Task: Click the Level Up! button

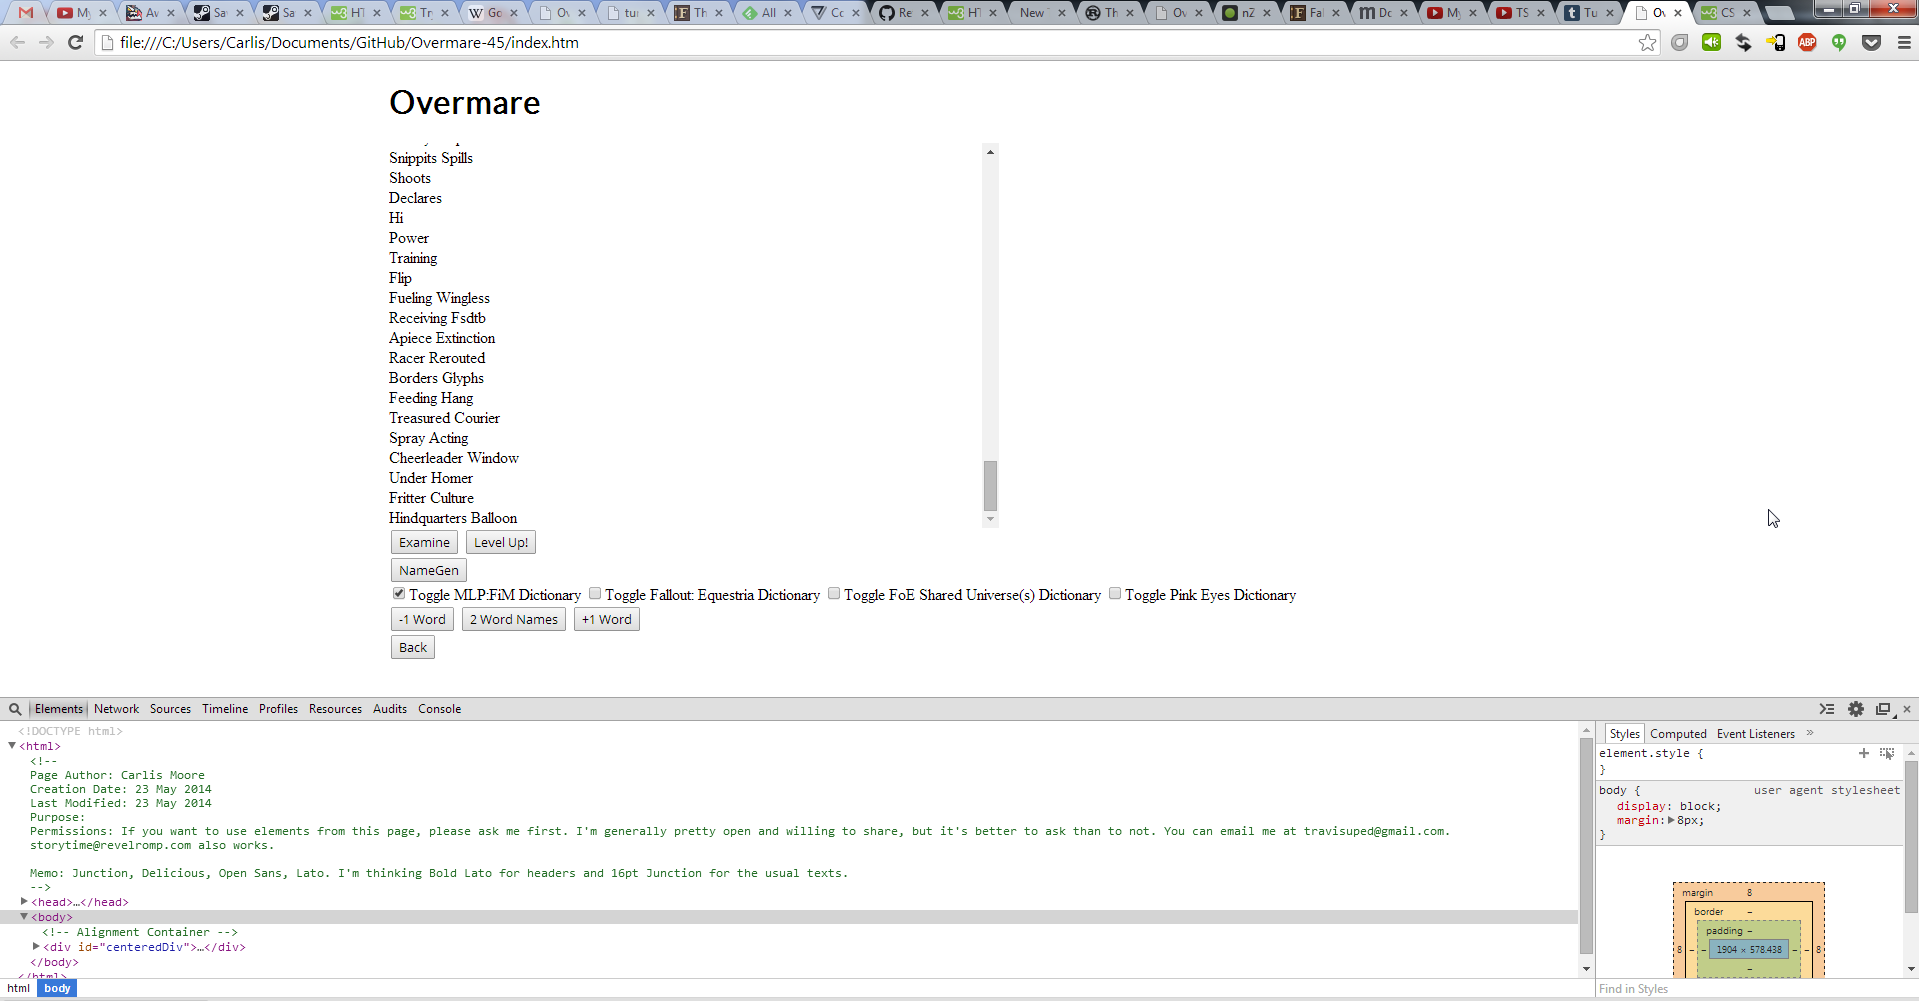Action: point(501,542)
